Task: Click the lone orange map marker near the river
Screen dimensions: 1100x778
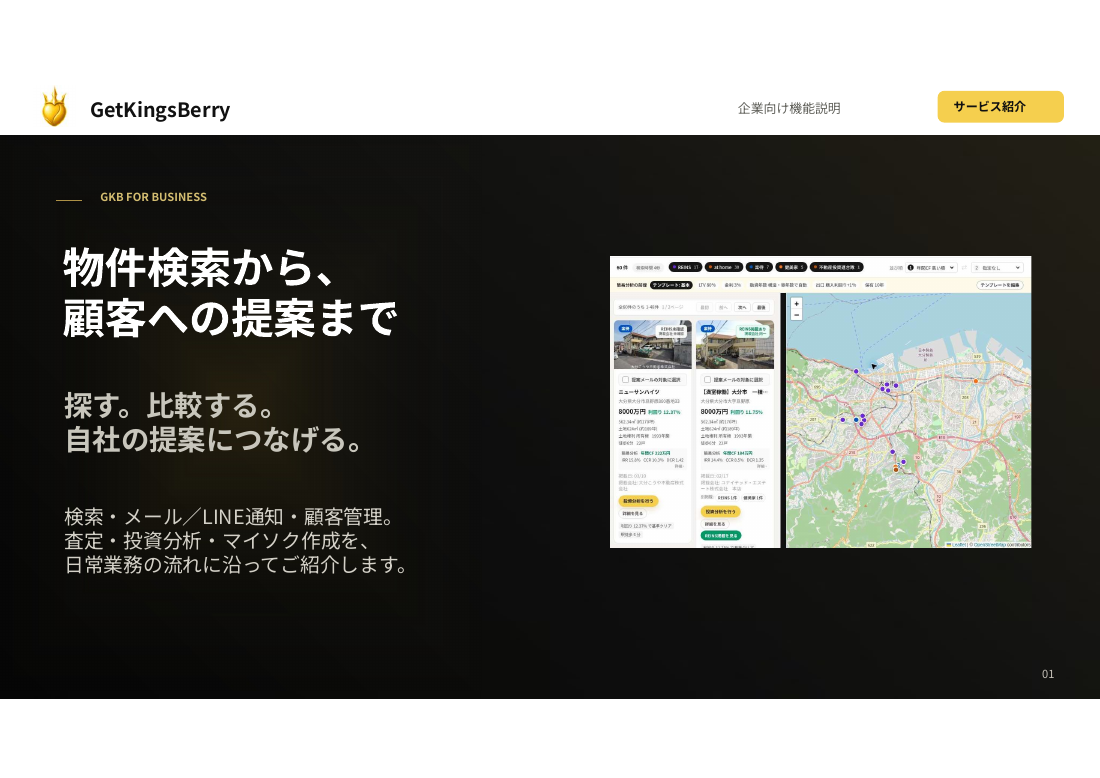Action: [976, 381]
